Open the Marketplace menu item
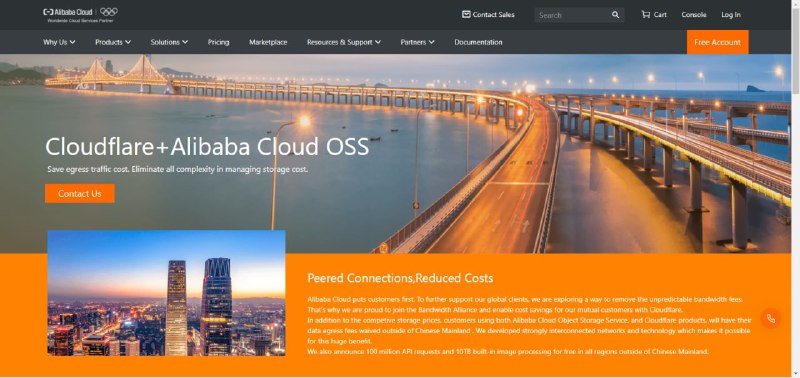The image size is (800, 378). click(268, 42)
